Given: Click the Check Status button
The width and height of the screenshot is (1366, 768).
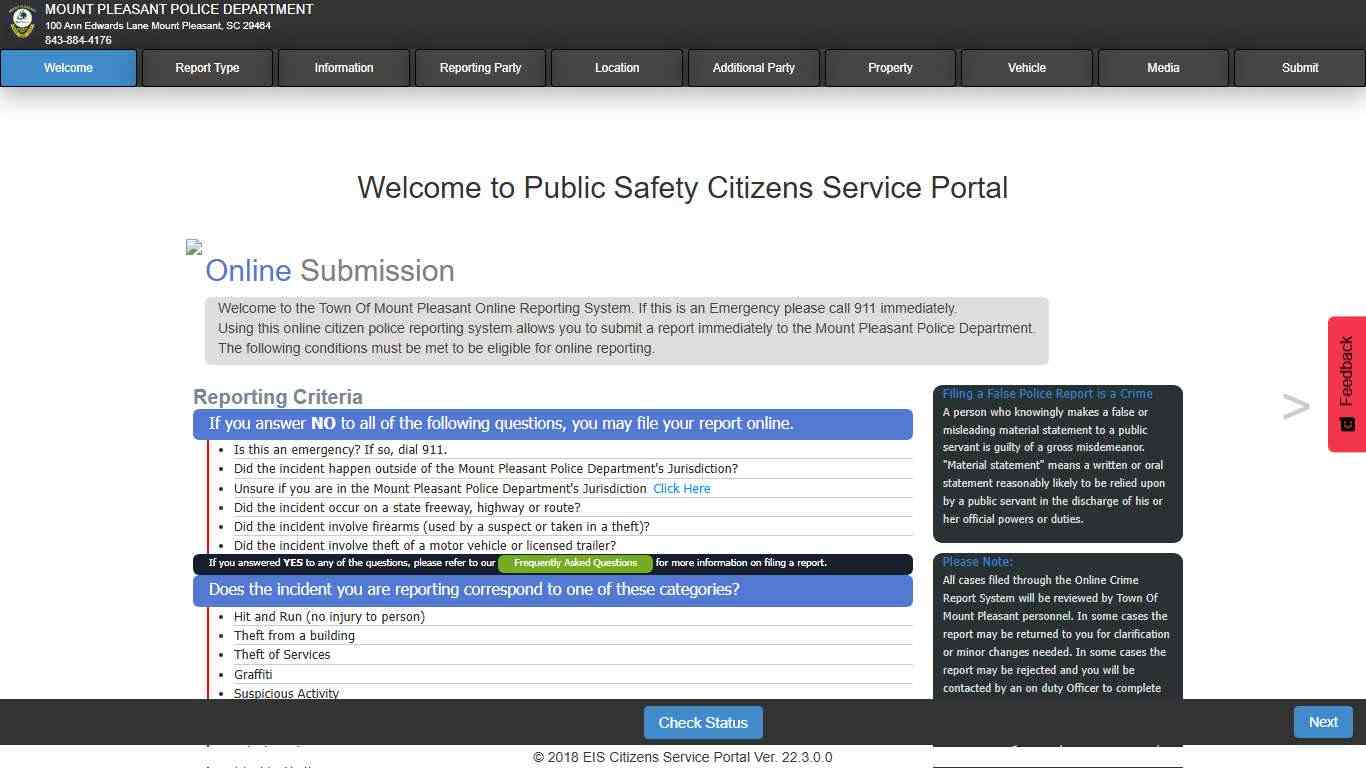Looking at the screenshot, I should pyautogui.click(x=702, y=722).
